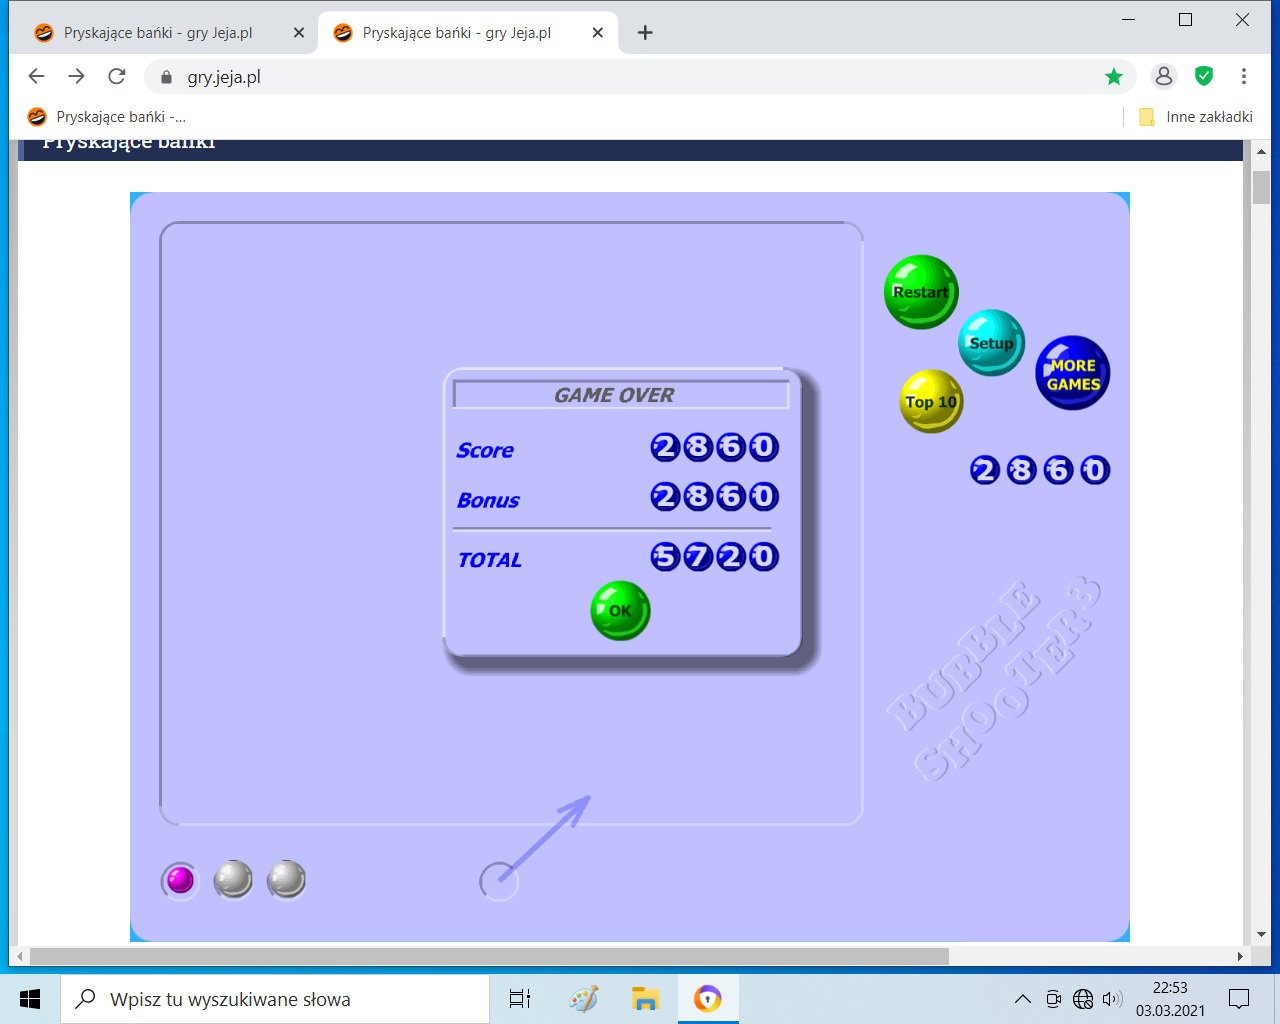Click the green Restart bubble

click(921, 292)
